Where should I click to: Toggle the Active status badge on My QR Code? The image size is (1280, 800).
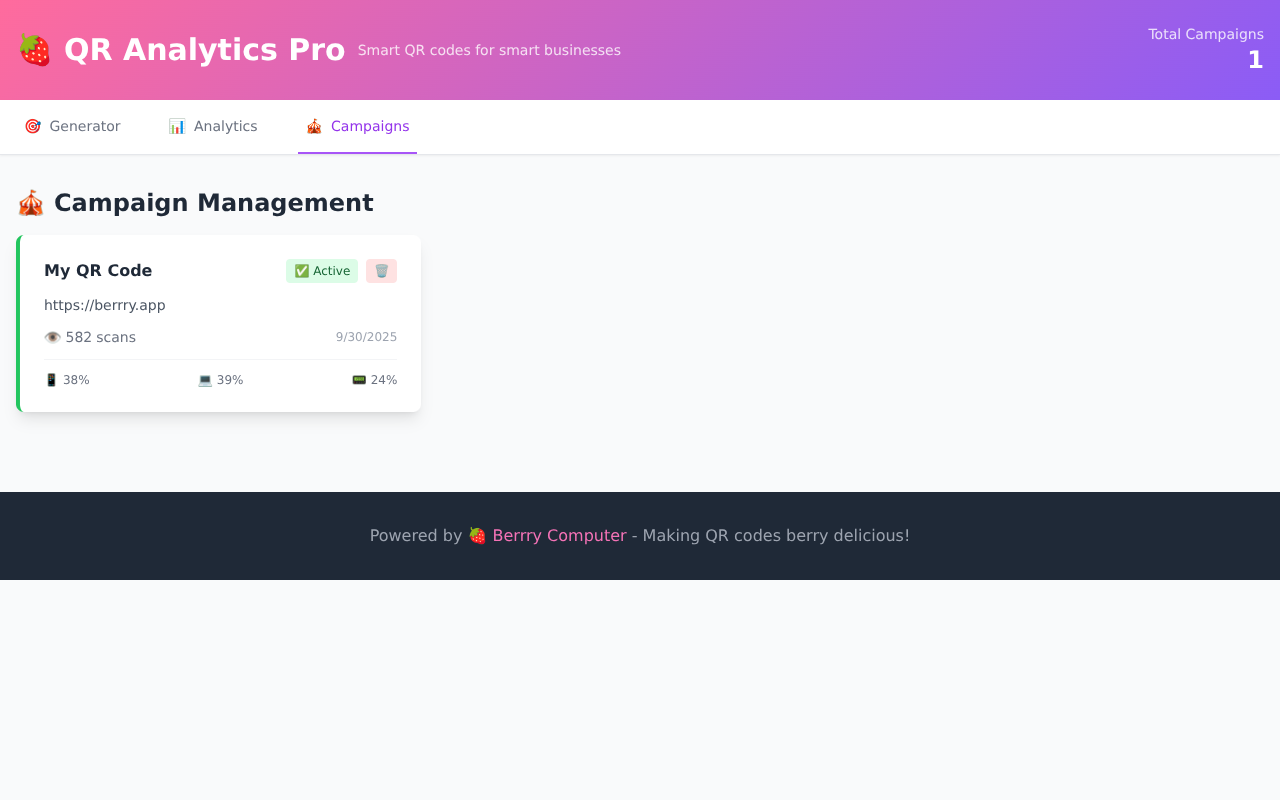[322, 270]
